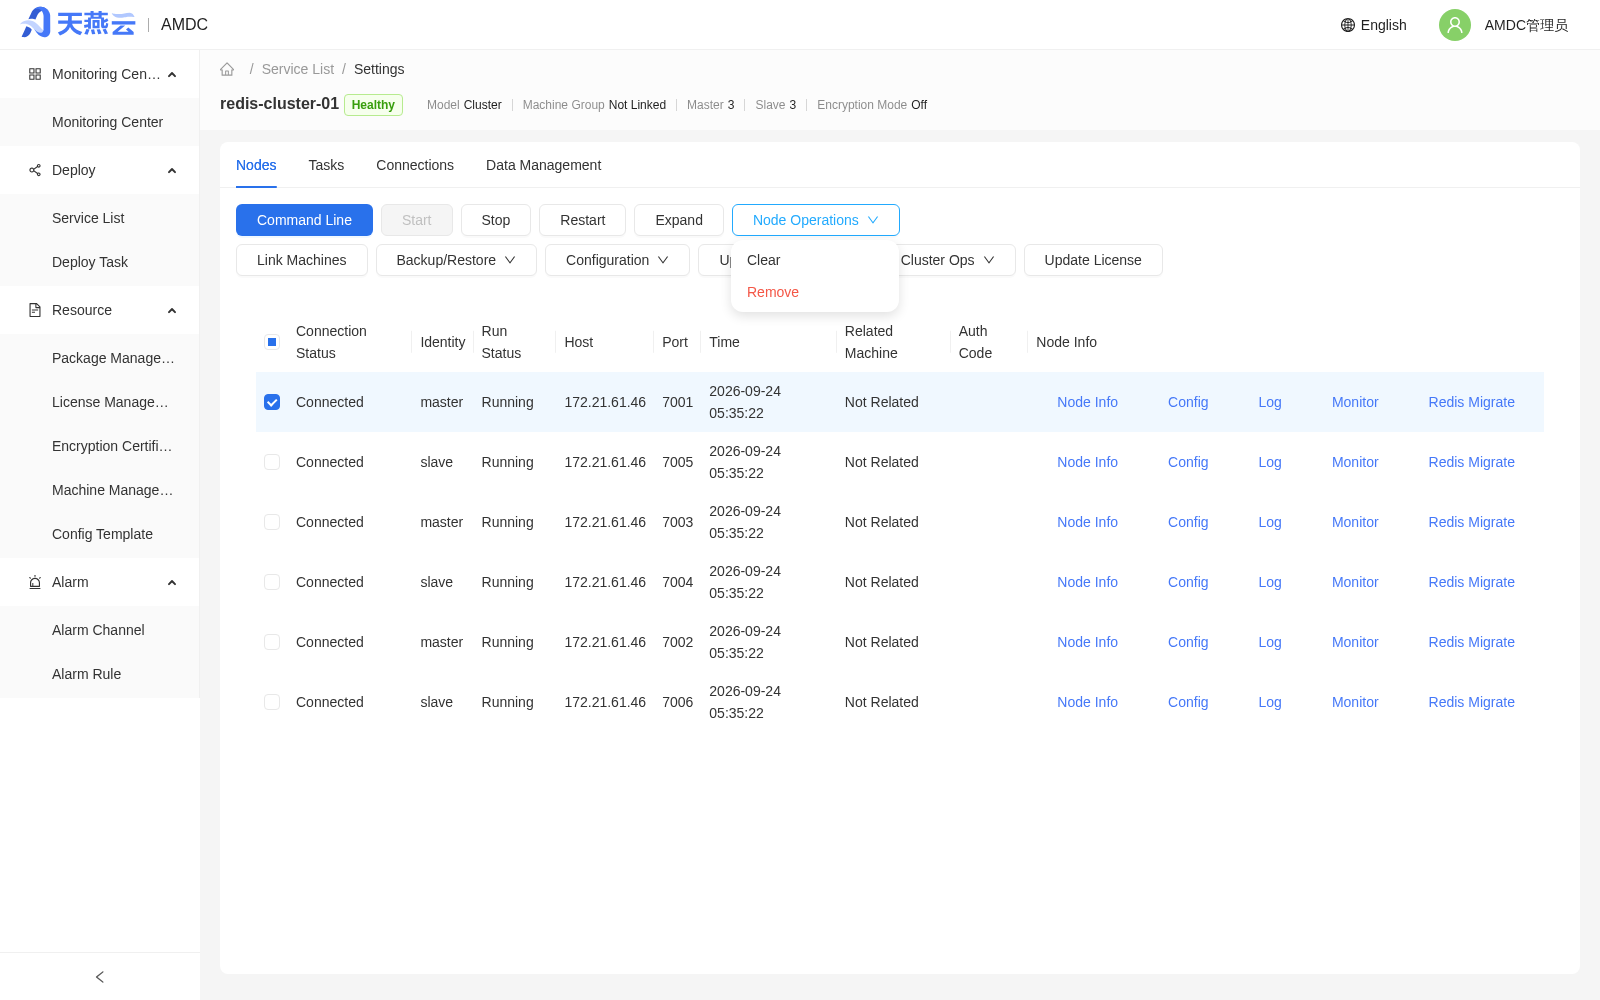This screenshot has height=1000, width=1600.
Task: Collapse sidebar with left arrow icon
Action: click(99, 977)
